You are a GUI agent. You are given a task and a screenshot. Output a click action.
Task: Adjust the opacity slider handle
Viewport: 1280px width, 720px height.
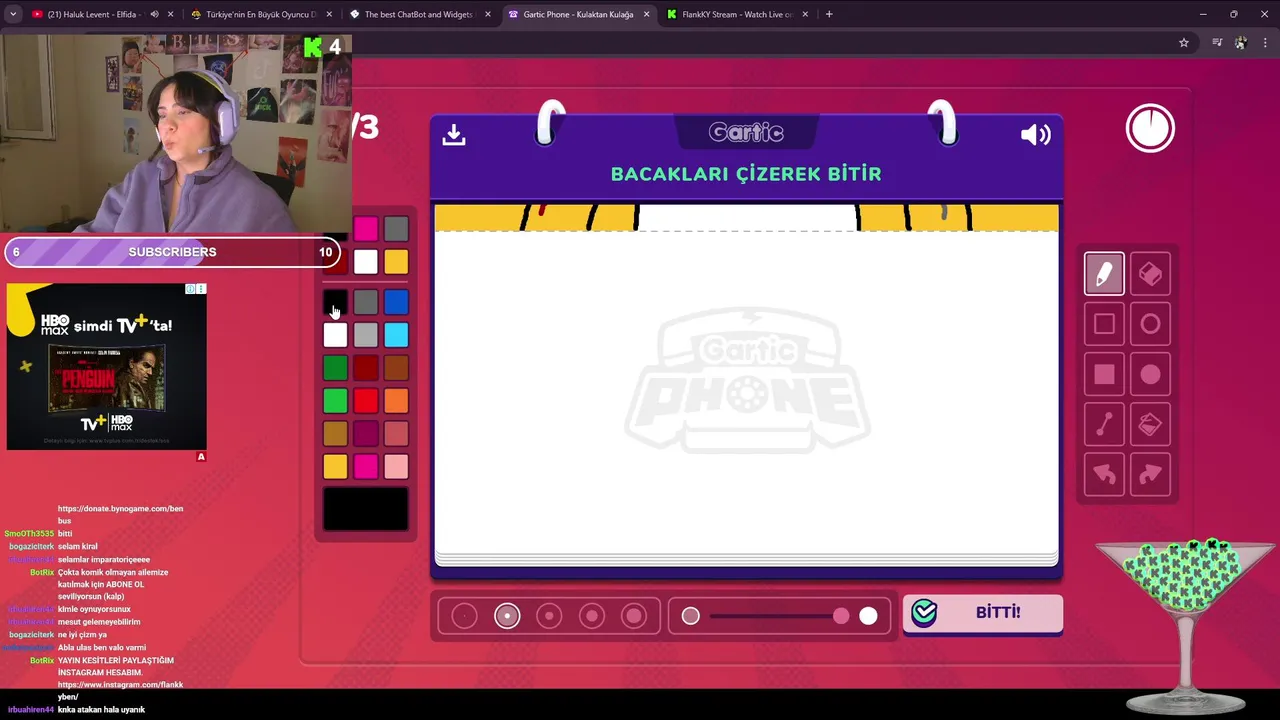pyautogui.click(x=841, y=616)
